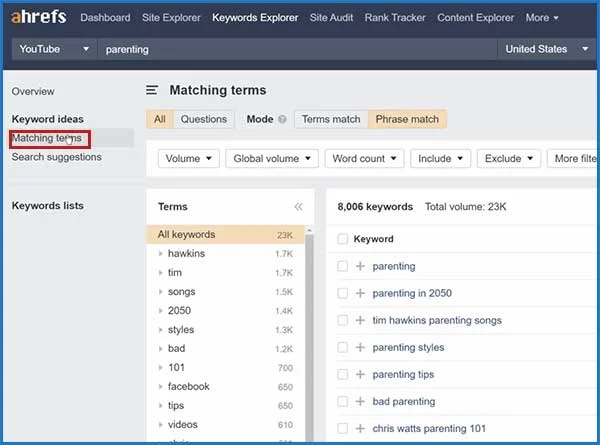
Task: Check the box for 'tim hawkins parenting songs'
Action: 342,320
